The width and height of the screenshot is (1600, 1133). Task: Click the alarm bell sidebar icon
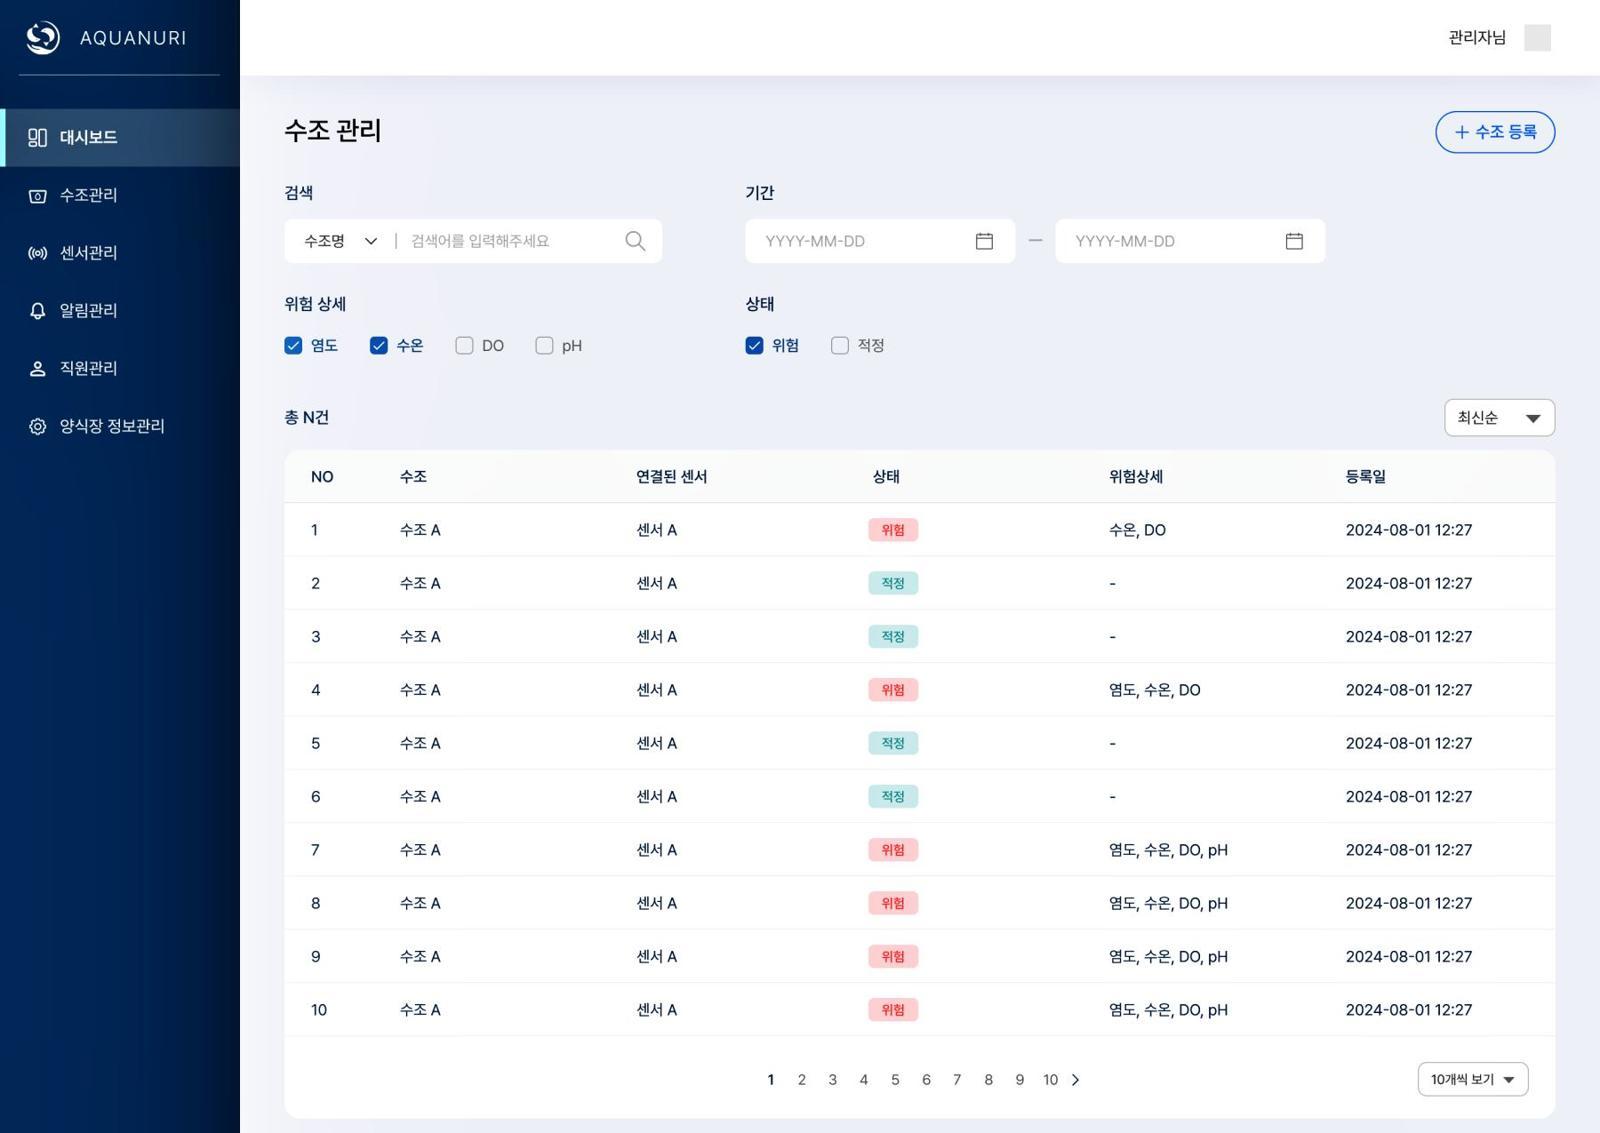(37, 311)
